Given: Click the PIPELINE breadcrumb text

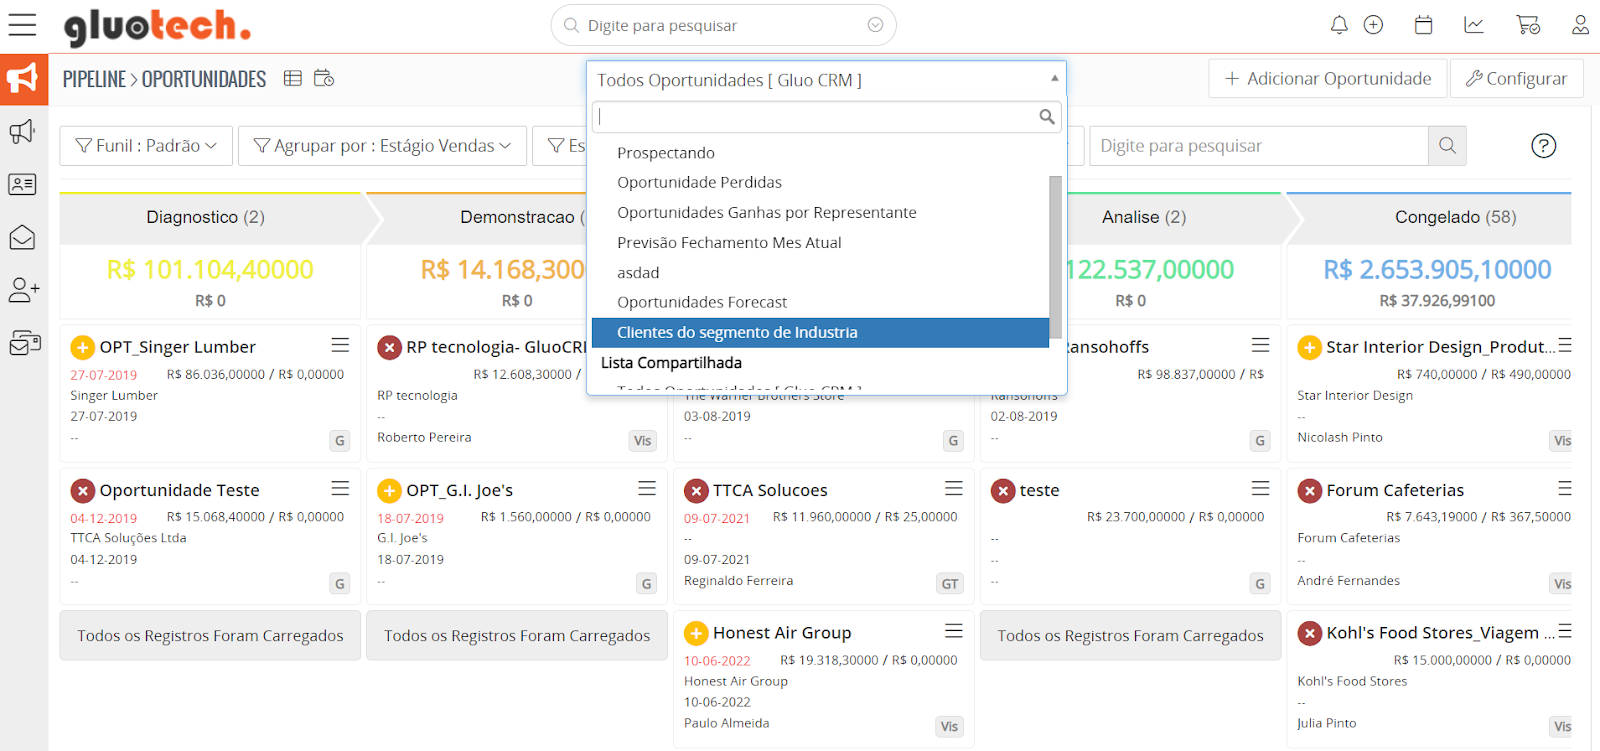Looking at the screenshot, I should (x=94, y=79).
